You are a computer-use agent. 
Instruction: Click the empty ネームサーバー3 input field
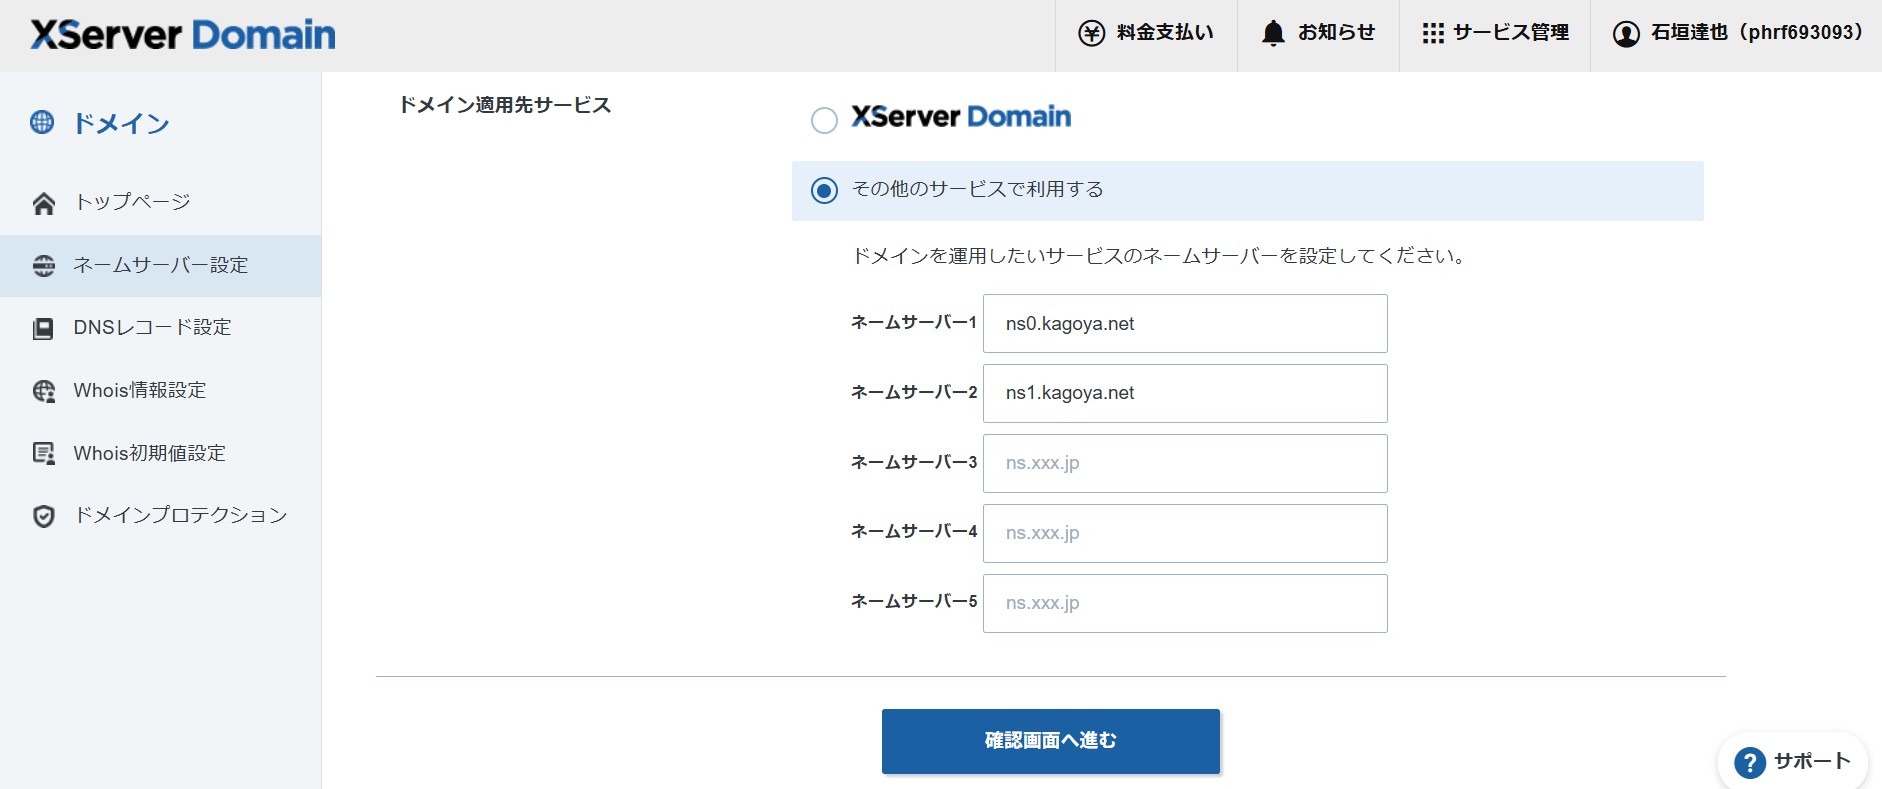tap(1185, 463)
